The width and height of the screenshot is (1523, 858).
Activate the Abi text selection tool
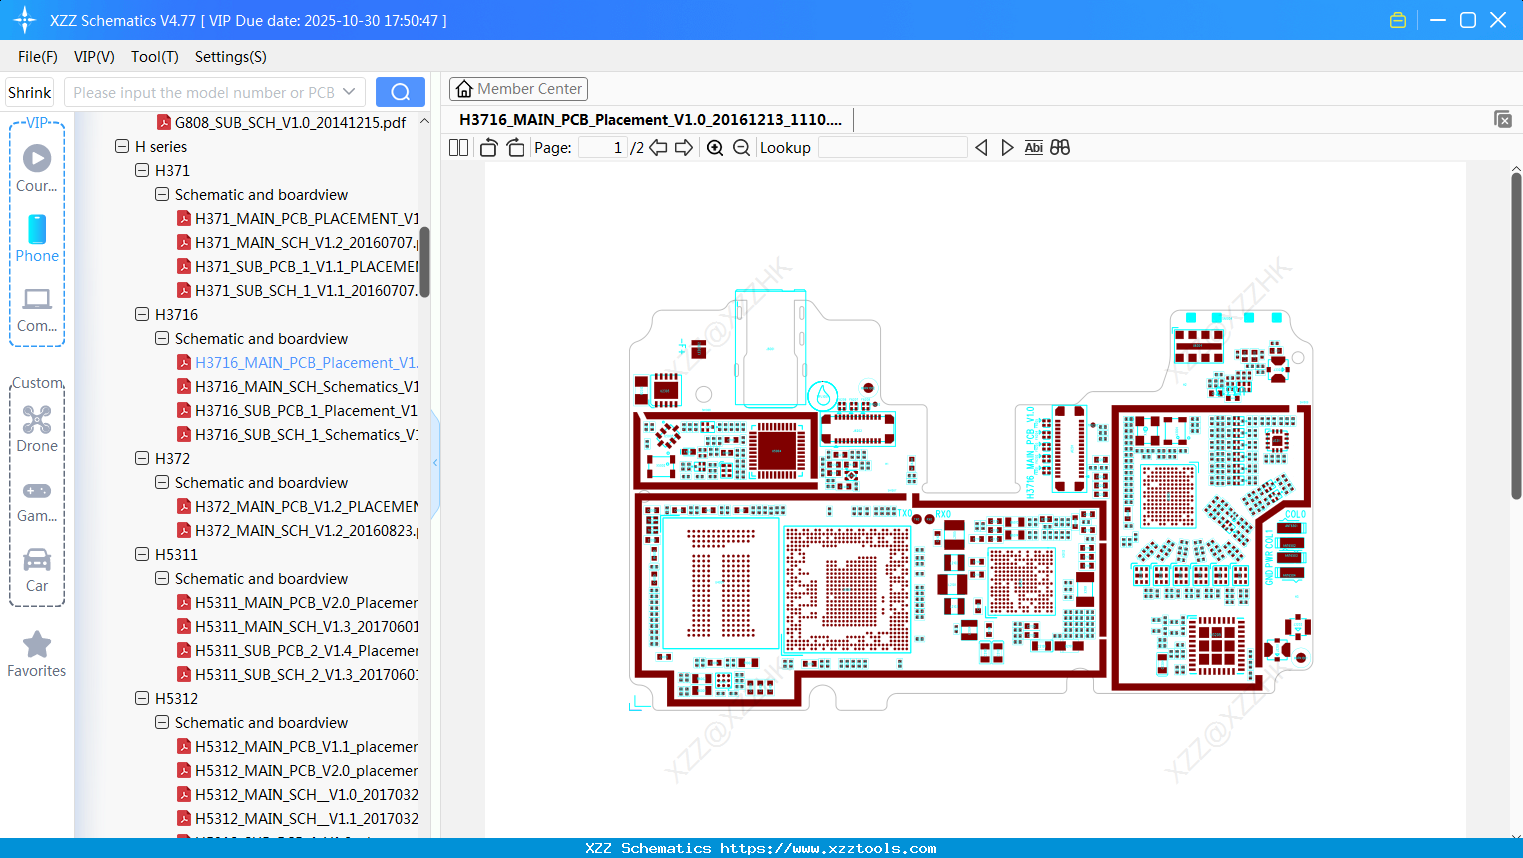click(1033, 147)
